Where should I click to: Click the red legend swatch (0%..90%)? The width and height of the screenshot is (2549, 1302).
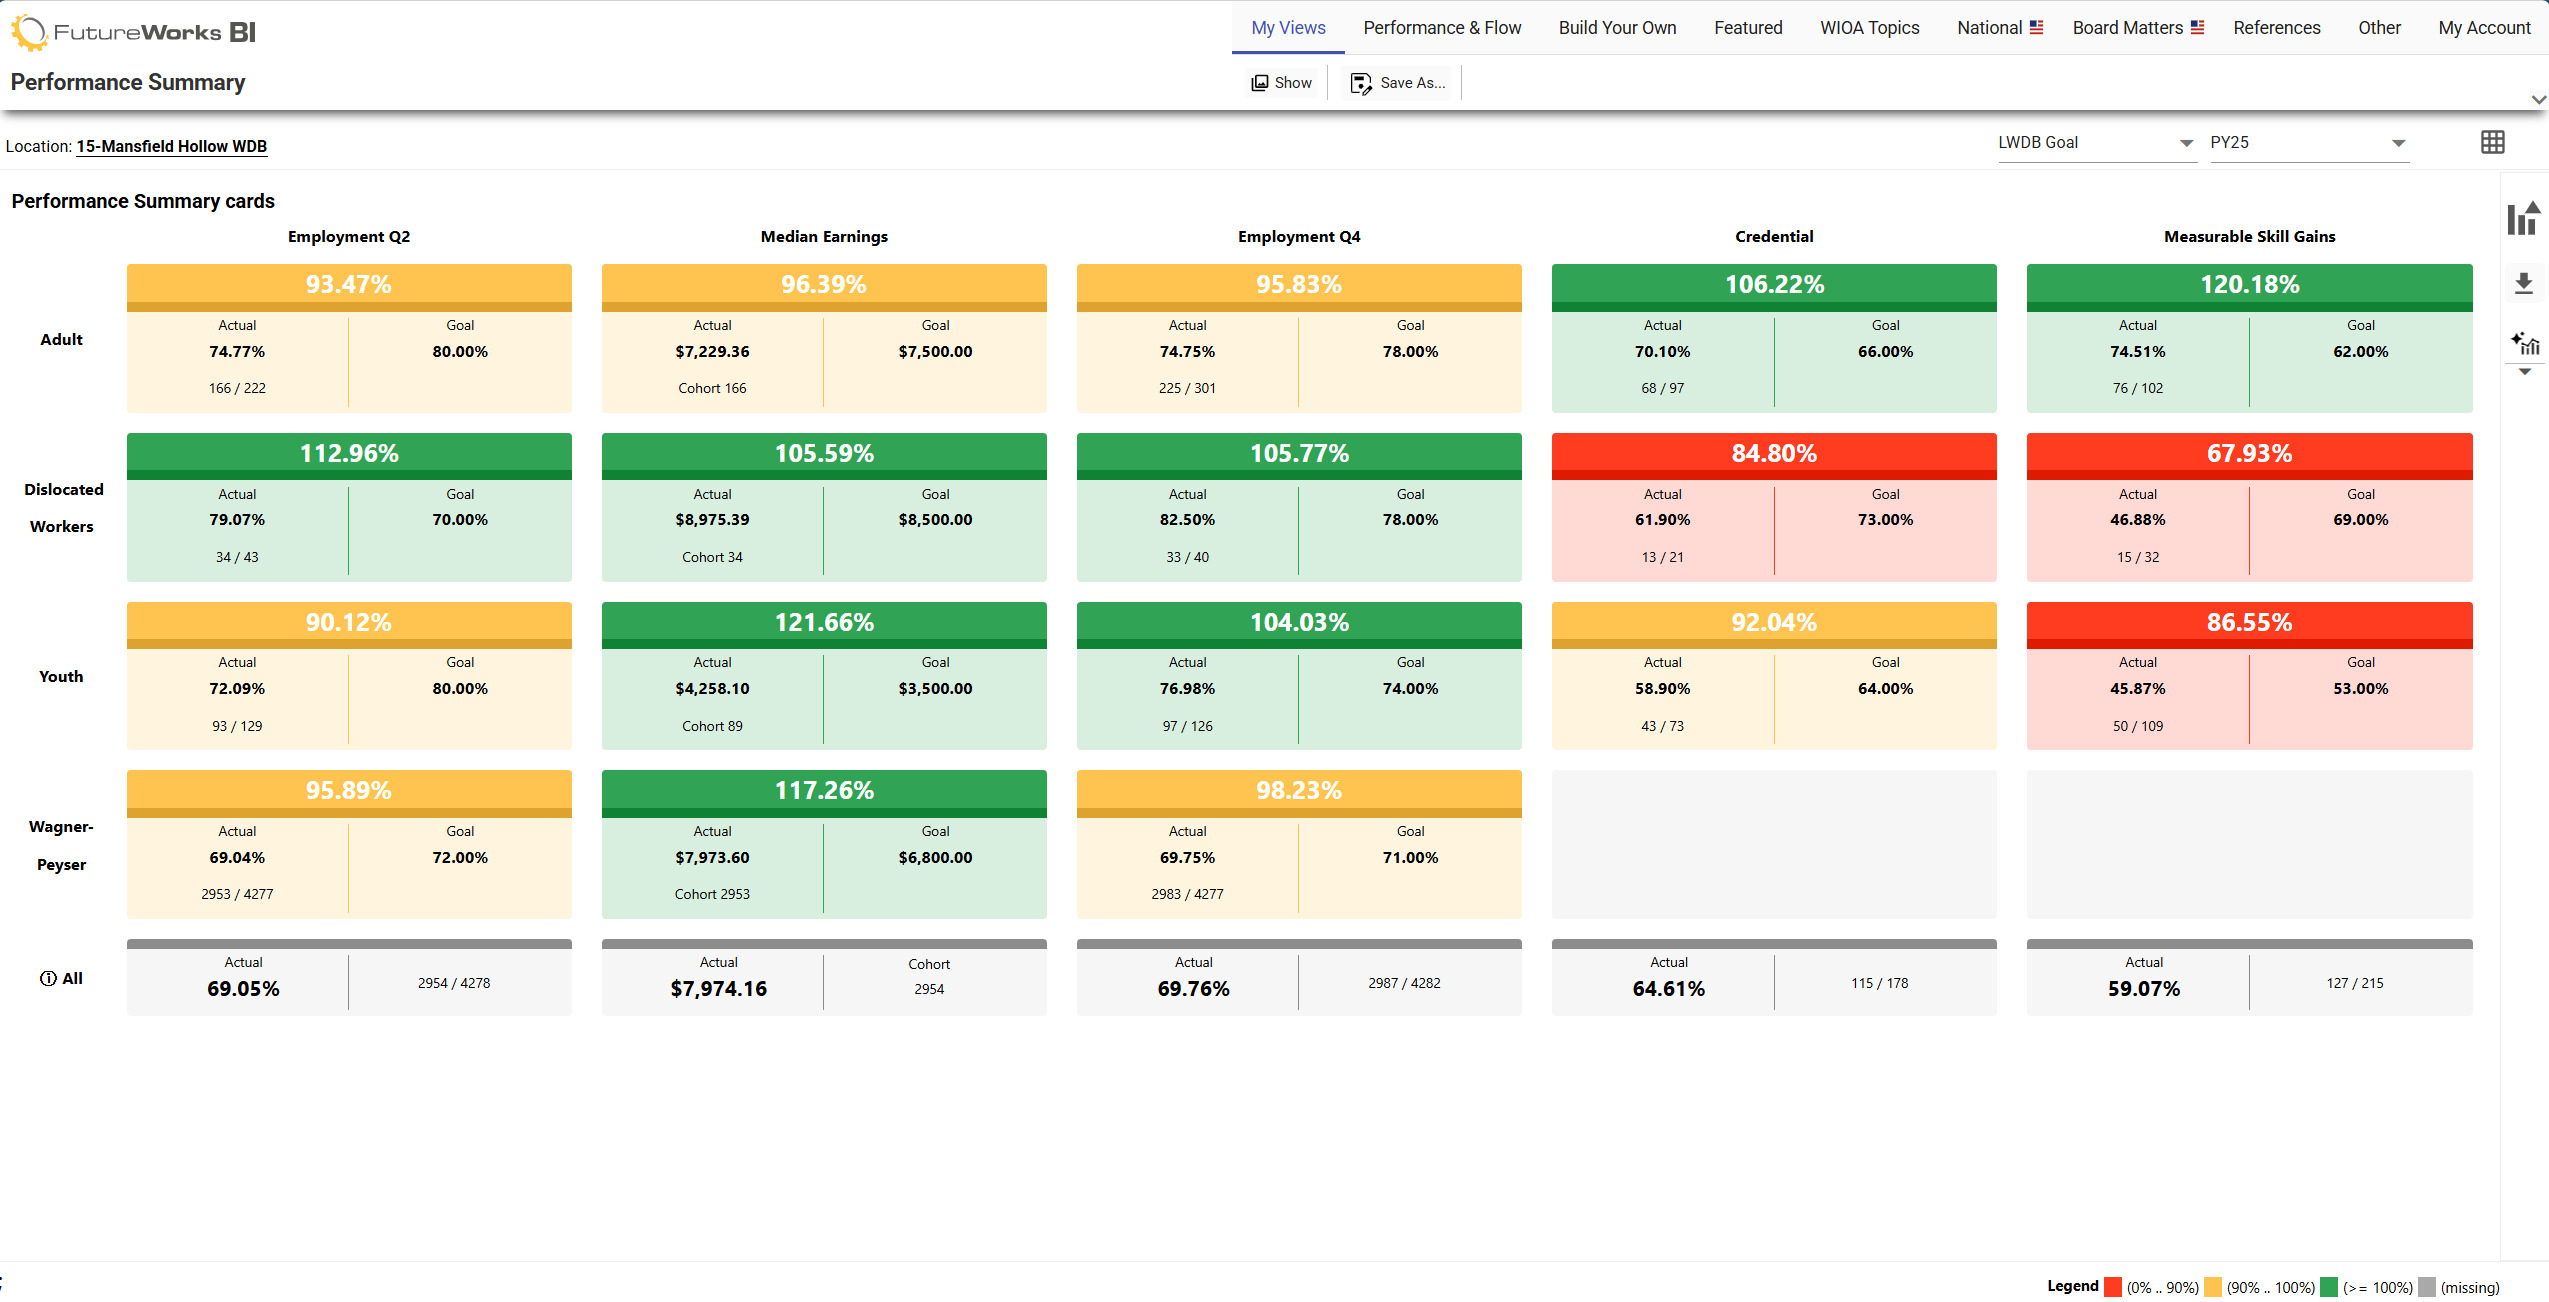[2112, 1287]
